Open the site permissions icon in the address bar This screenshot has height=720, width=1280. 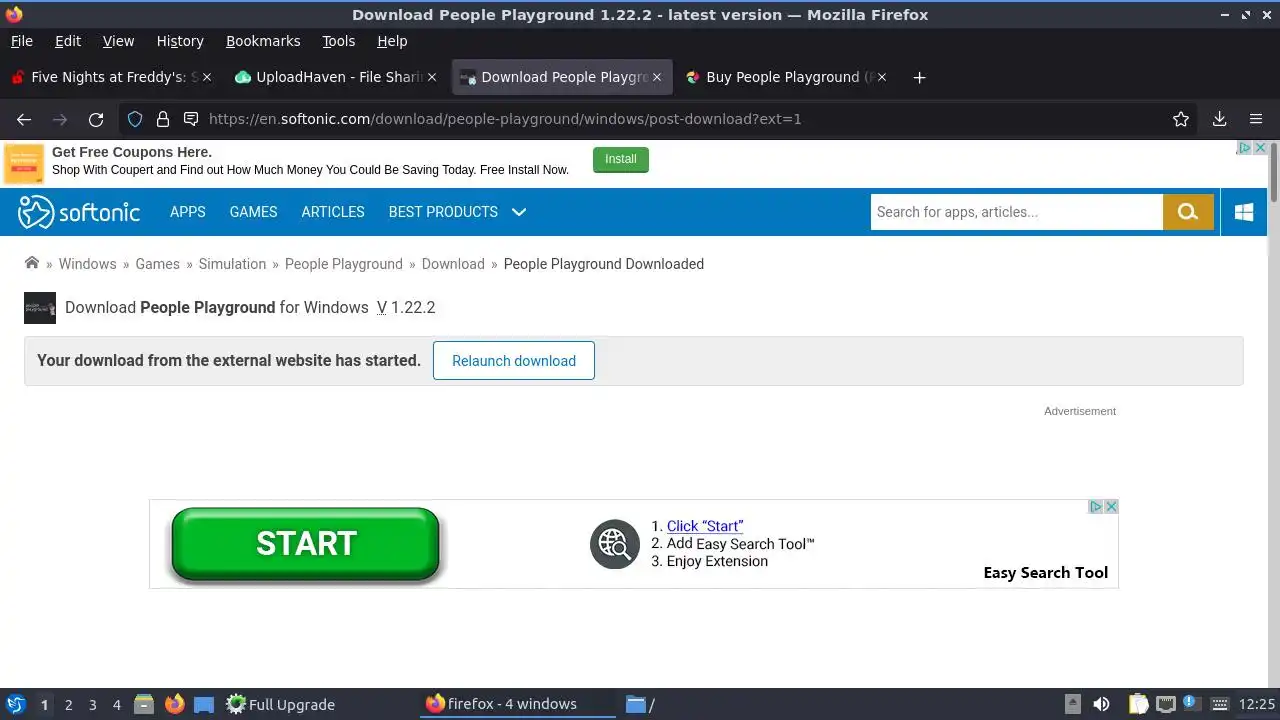(x=191, y=119)
